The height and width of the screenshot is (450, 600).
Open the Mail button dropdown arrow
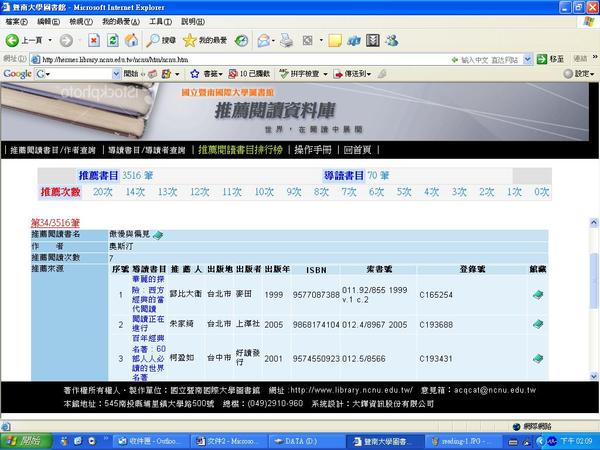pos(273,40)
